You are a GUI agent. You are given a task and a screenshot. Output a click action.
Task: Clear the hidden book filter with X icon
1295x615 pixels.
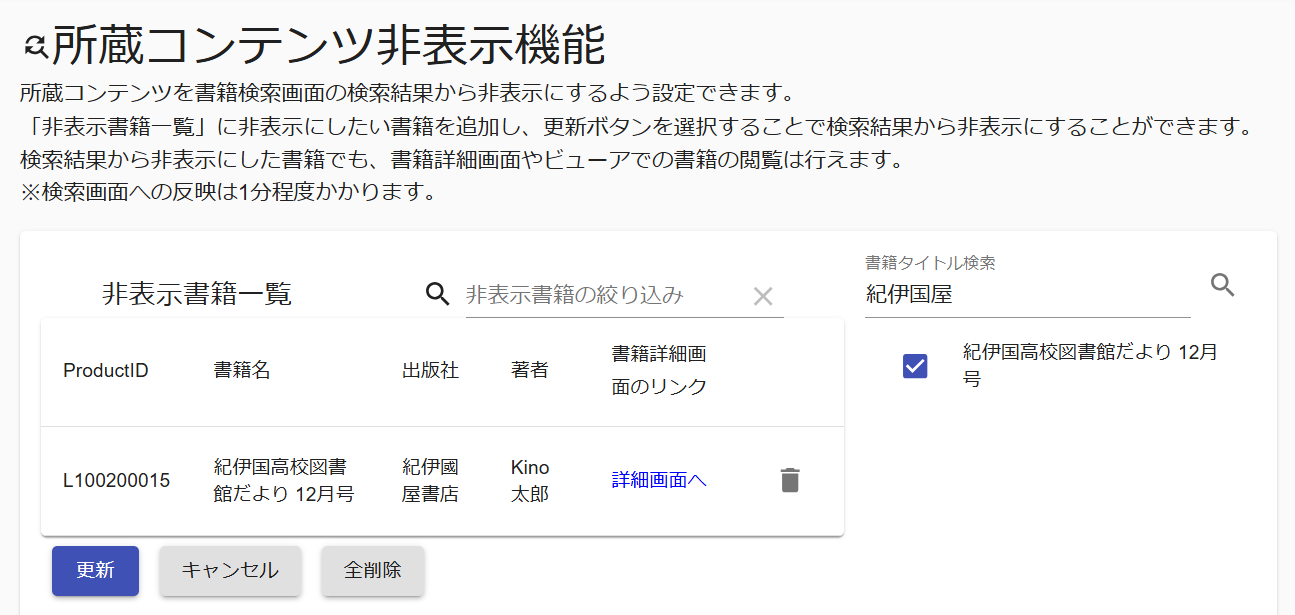(x=763, y=296)
